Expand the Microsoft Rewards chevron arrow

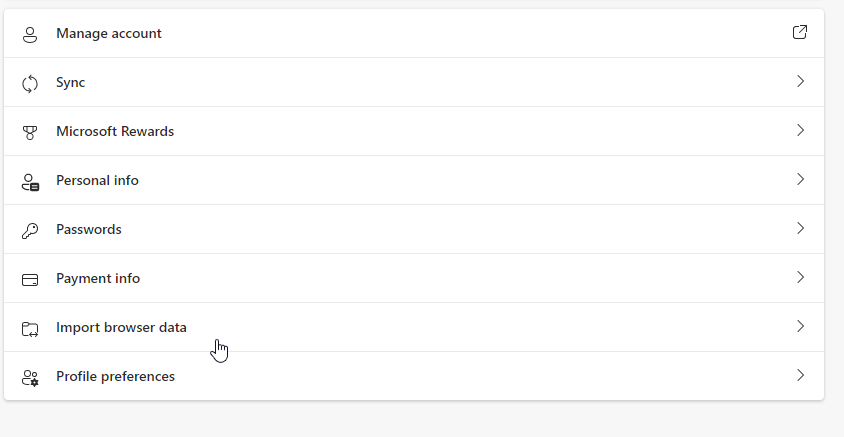(x=800, y=130)
